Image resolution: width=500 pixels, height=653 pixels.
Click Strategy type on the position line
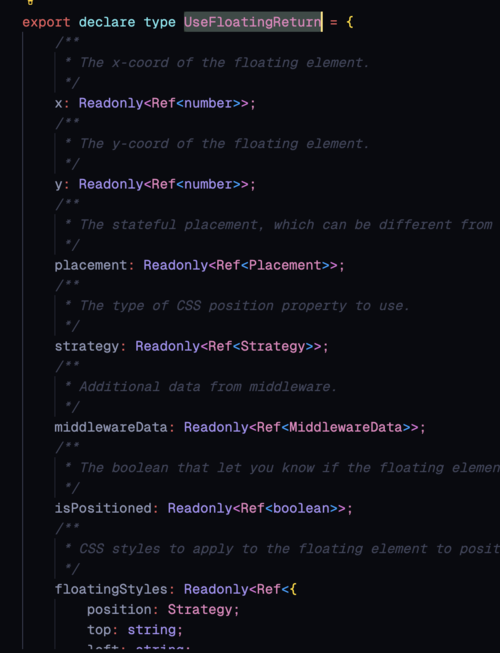[x=200, y=610]
